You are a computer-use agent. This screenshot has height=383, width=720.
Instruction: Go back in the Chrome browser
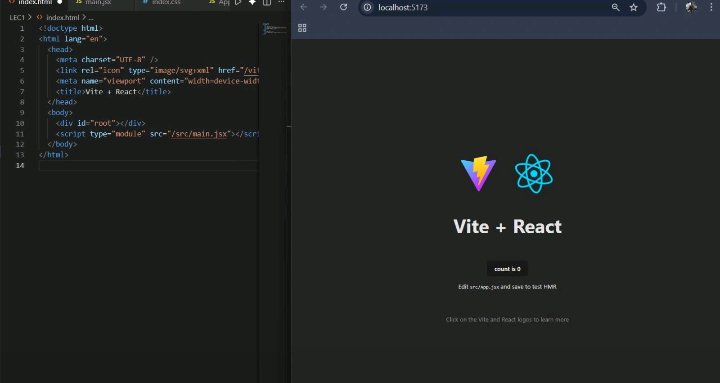click(x=304, y=7)
